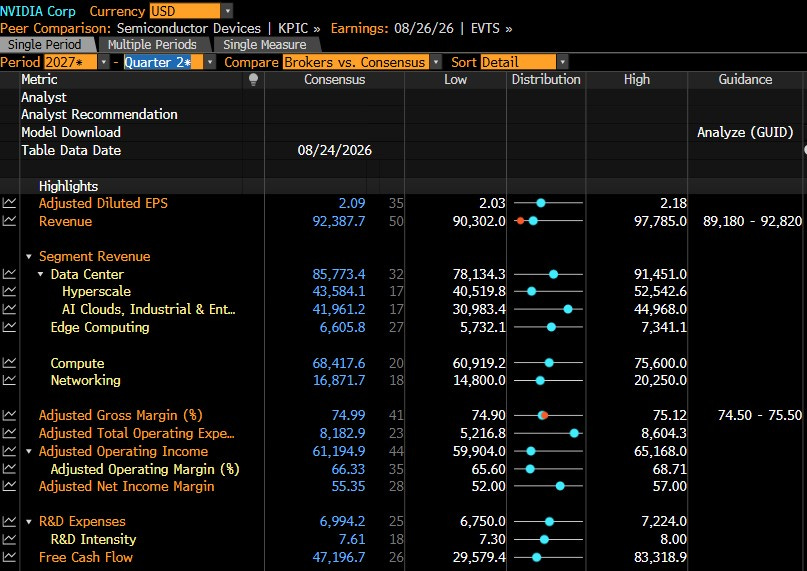
Task: Open chart icon for Adjusted Gross Margin
Action: (9, 415)
